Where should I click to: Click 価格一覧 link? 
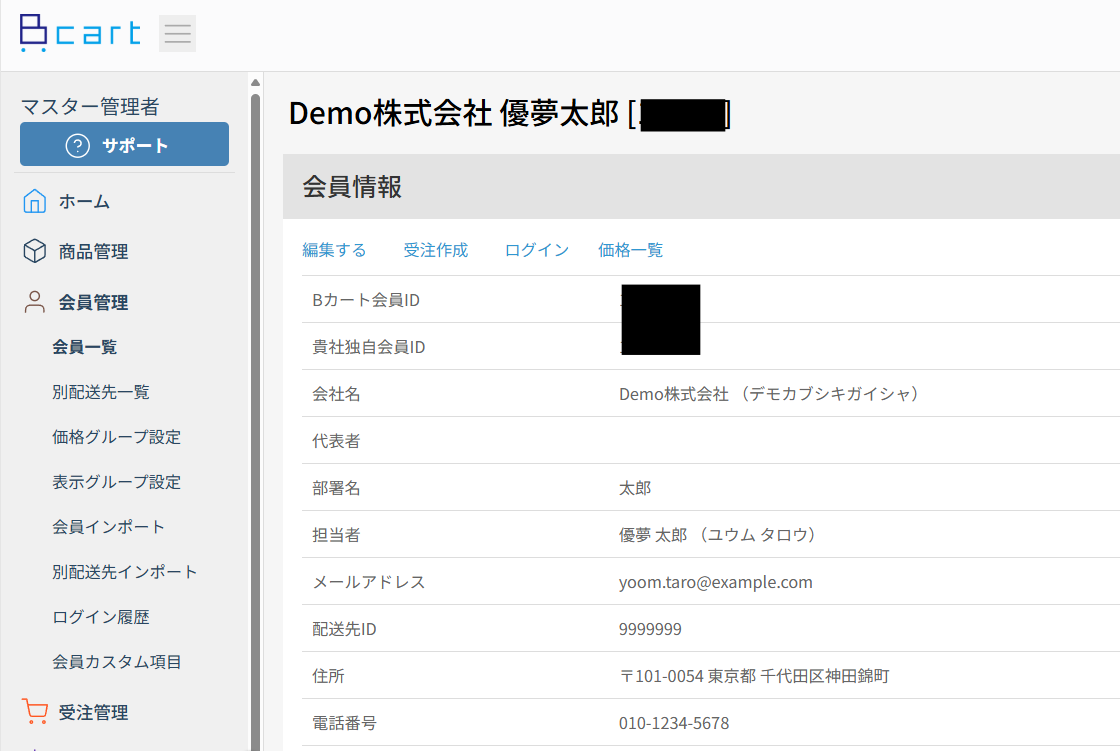(631, 250)
